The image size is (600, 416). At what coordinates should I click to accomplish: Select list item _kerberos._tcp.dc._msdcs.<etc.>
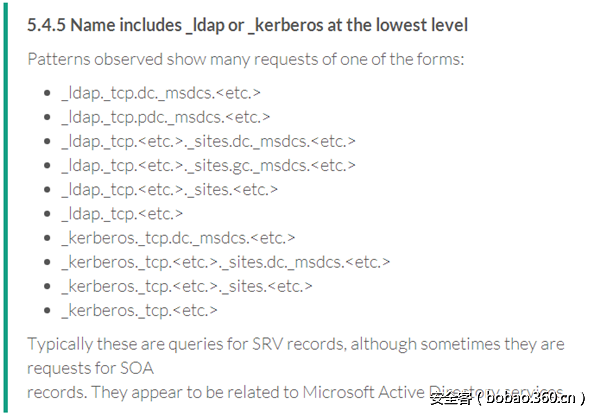point(178,238)
